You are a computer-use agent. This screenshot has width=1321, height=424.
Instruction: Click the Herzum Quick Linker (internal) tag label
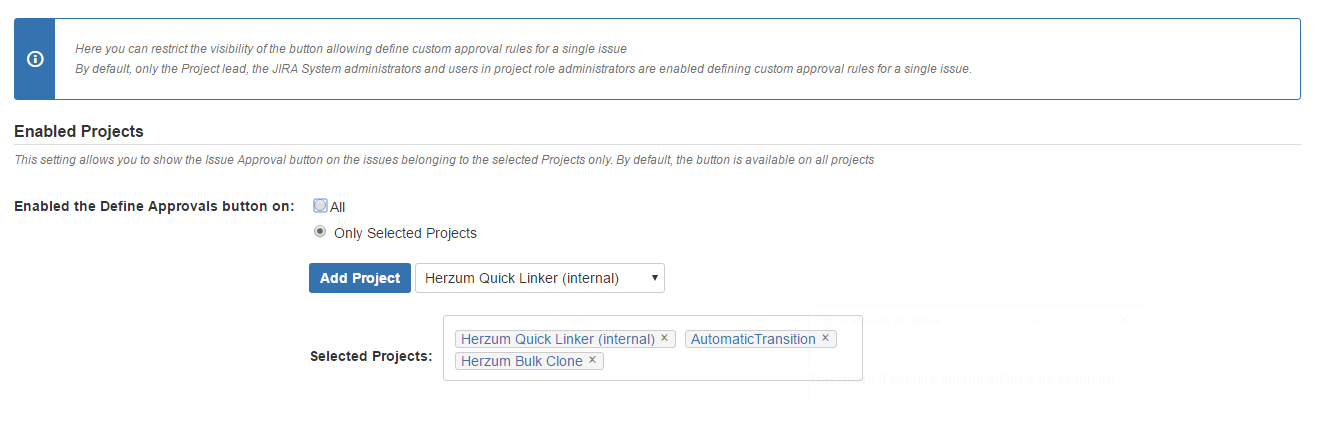(x=557, y=339)
